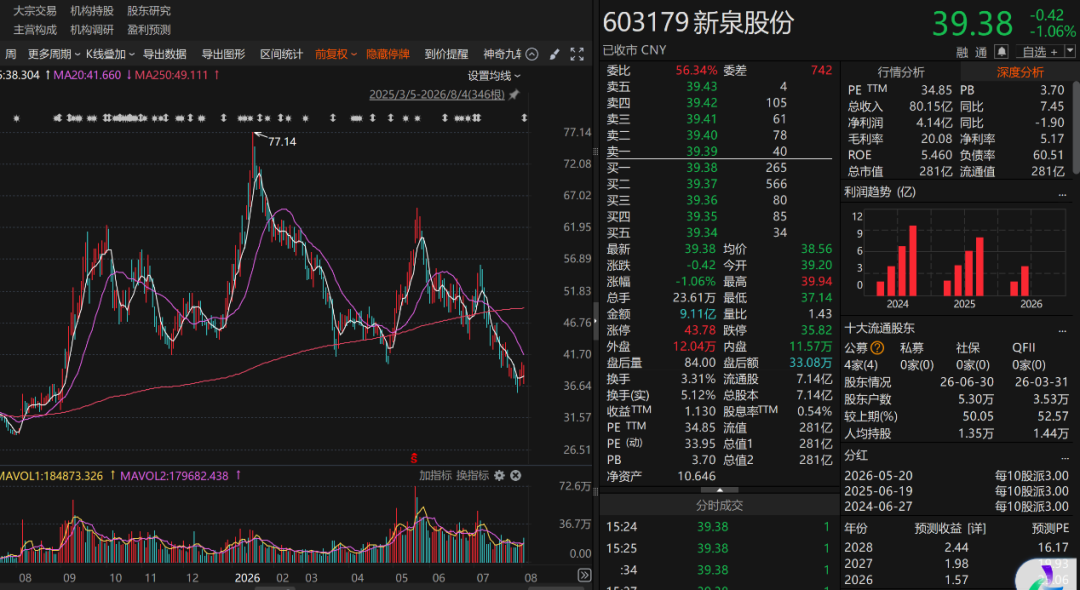Click the 2028 forecast row
This screenshot has width=1080, height=590.
click(x=957, y=547)
